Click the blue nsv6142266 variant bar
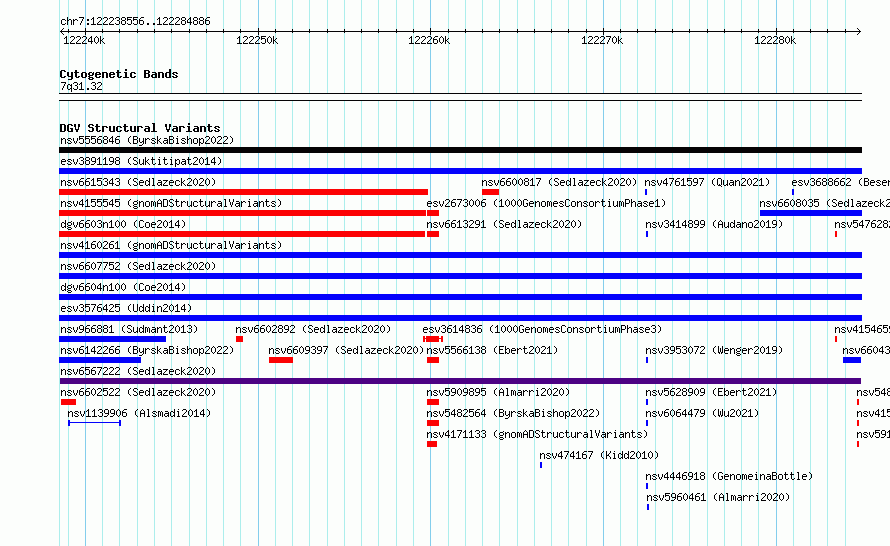890x546 pixels. pos(100,360)
